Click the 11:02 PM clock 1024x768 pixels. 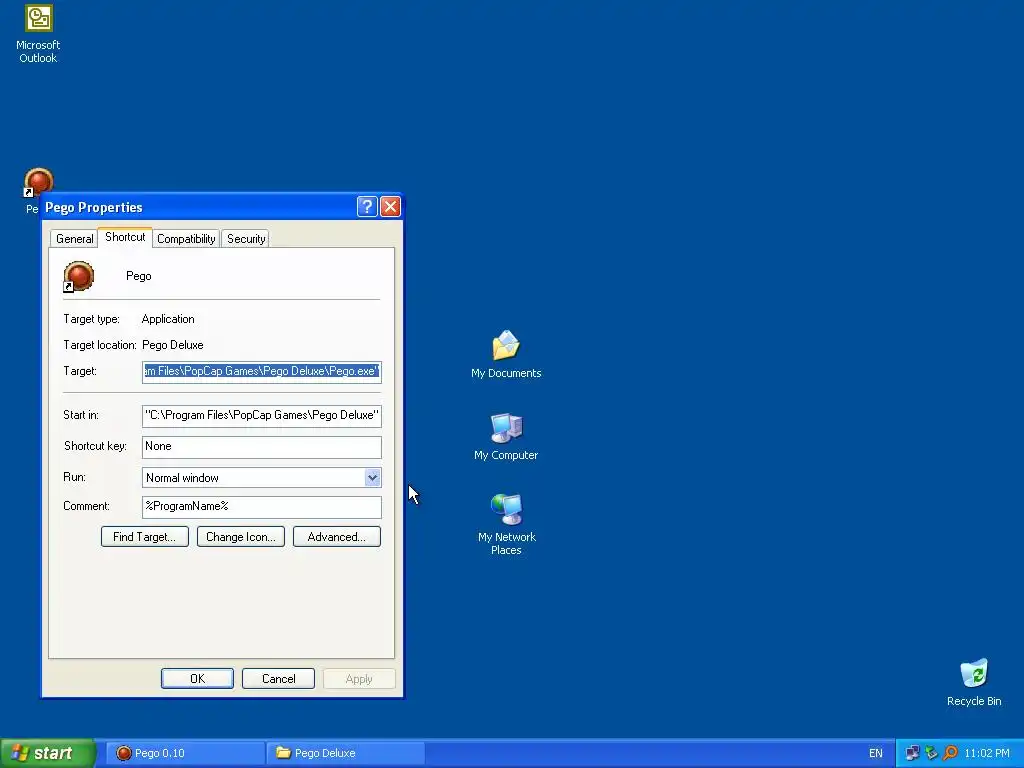click(x=987, y=753)
